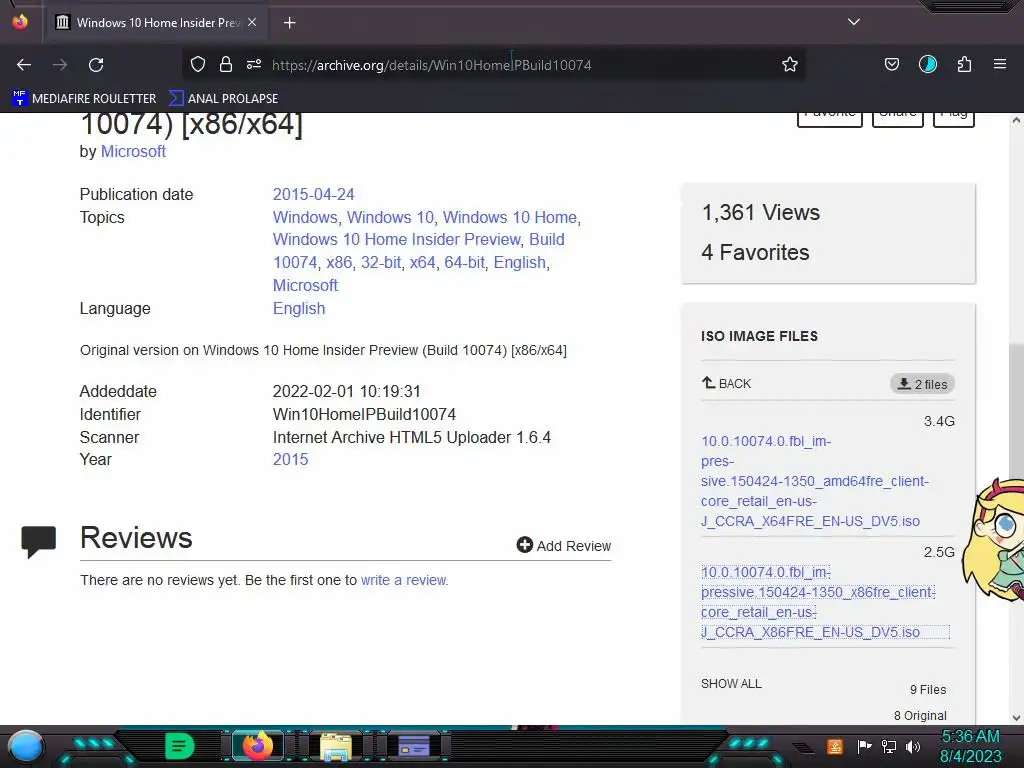This screenshot has width=1024, height=768.
Task: Click the 4 Favorites text
Action: (x=755, y=253)
